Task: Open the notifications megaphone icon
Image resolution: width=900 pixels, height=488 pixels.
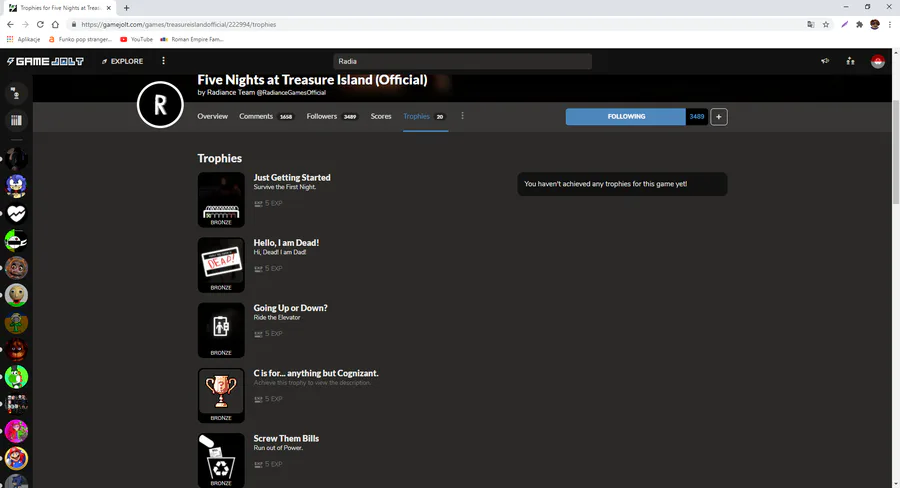Action: coord(825,61)
